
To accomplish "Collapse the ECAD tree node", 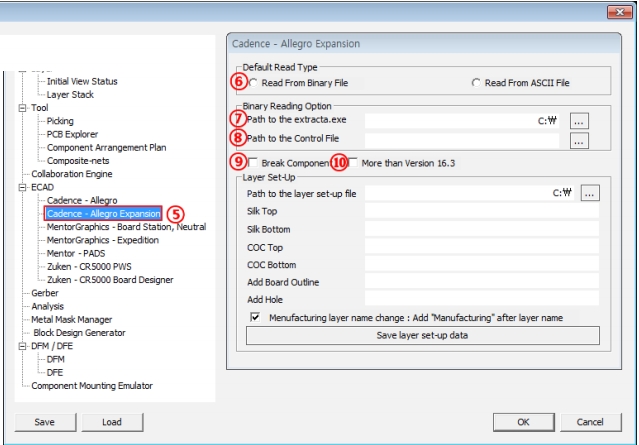I will (22, 187).
